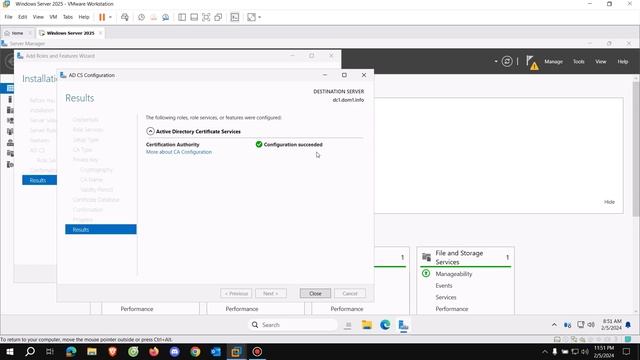This screenshot has height=360, width=640.
Task: Enter full screen mode
Action: pyautogui.click(x=206, y=17)
